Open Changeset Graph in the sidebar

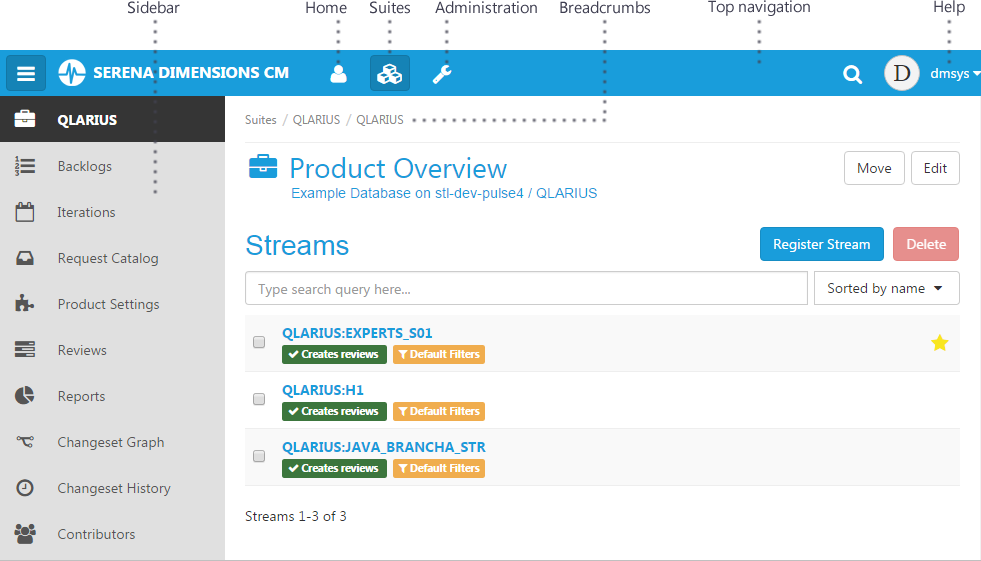click(113, 442)
